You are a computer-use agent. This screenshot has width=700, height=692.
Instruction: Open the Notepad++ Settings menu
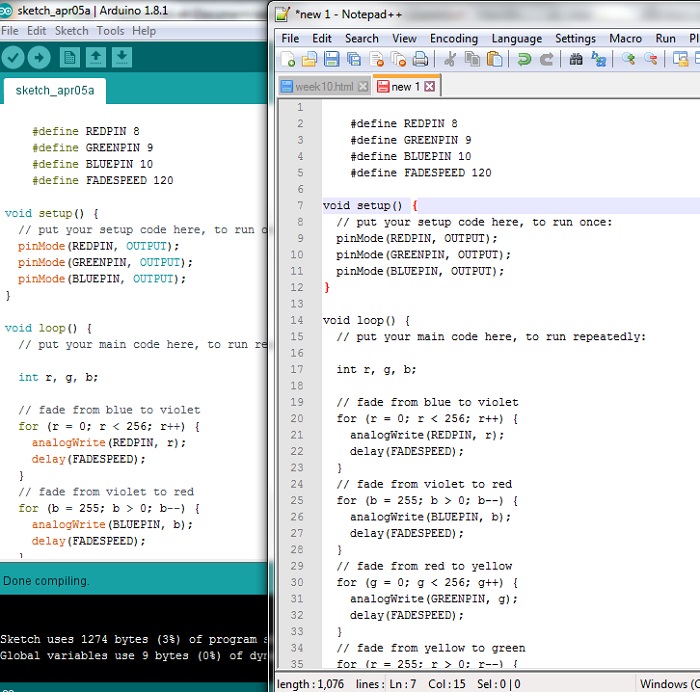point(575,38)
